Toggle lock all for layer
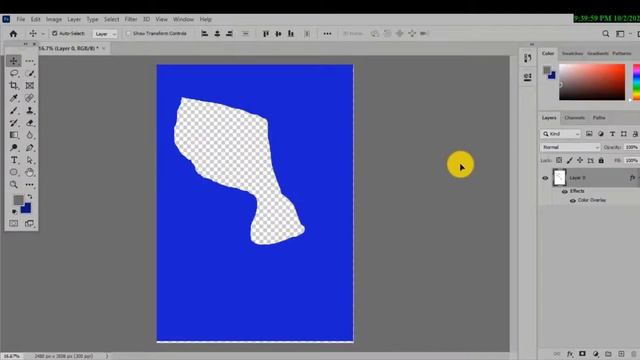This screenshot has width=640, height=360. [x=601, y=160]
